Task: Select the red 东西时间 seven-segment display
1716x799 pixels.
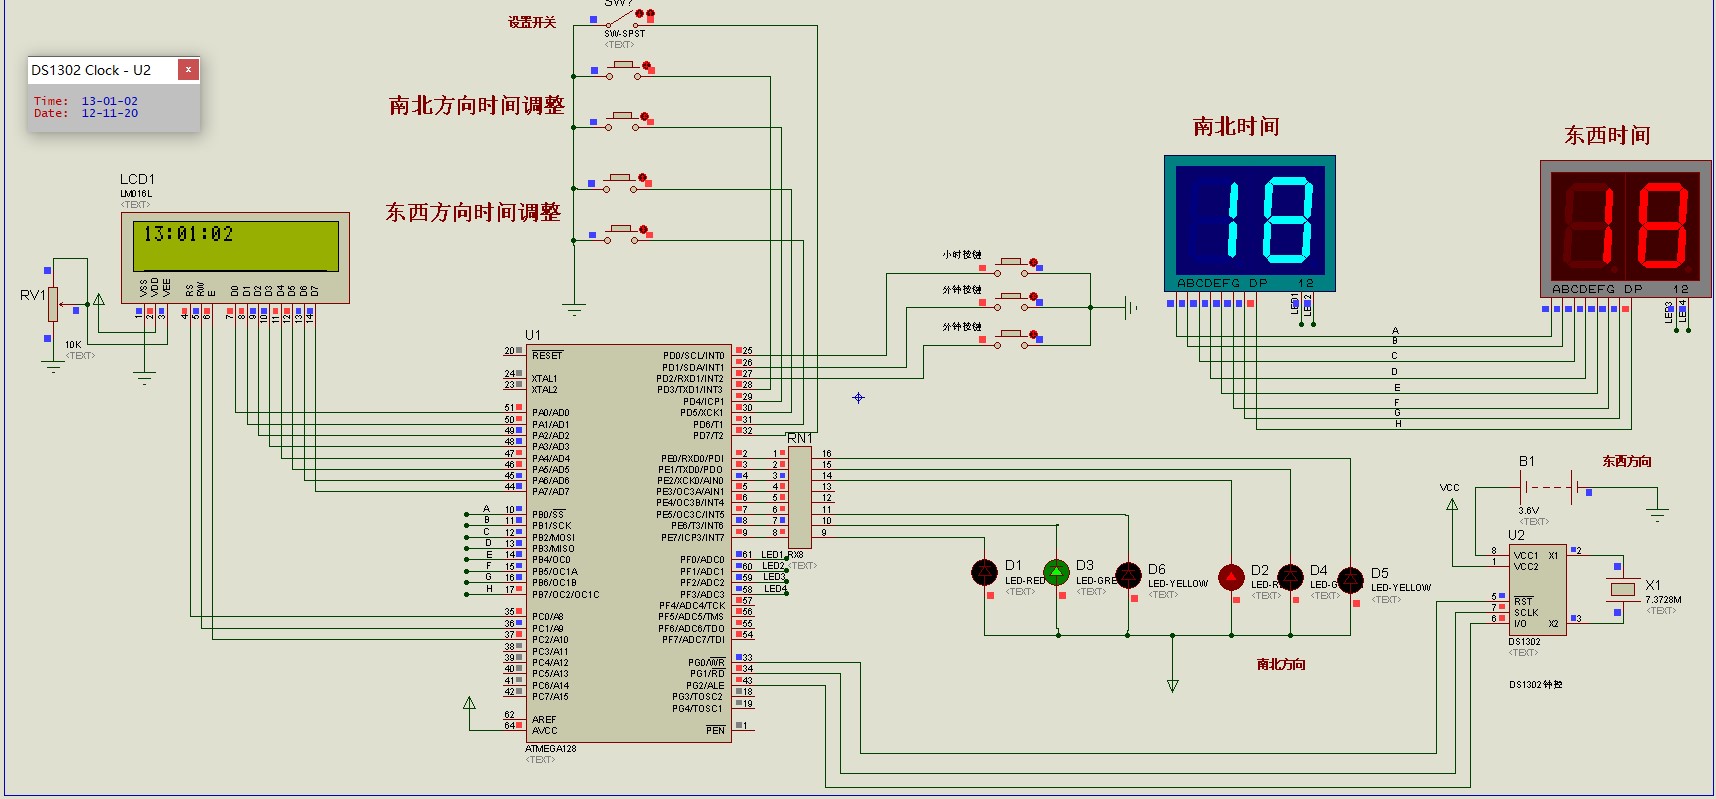Action: (1625, 228)
